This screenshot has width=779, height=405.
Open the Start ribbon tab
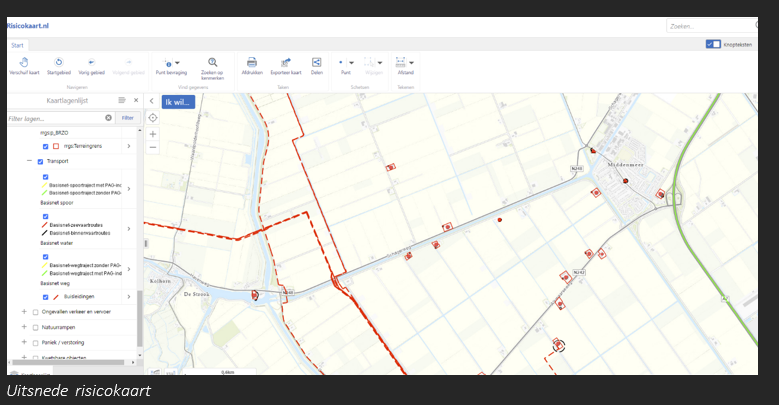pyautogui.click(x=17, y=45)
